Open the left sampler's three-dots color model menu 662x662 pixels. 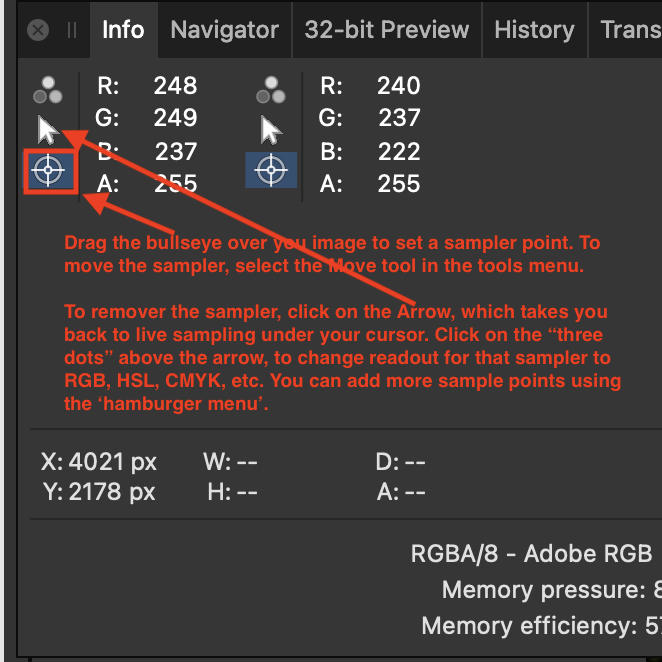[x=48, y=90]
